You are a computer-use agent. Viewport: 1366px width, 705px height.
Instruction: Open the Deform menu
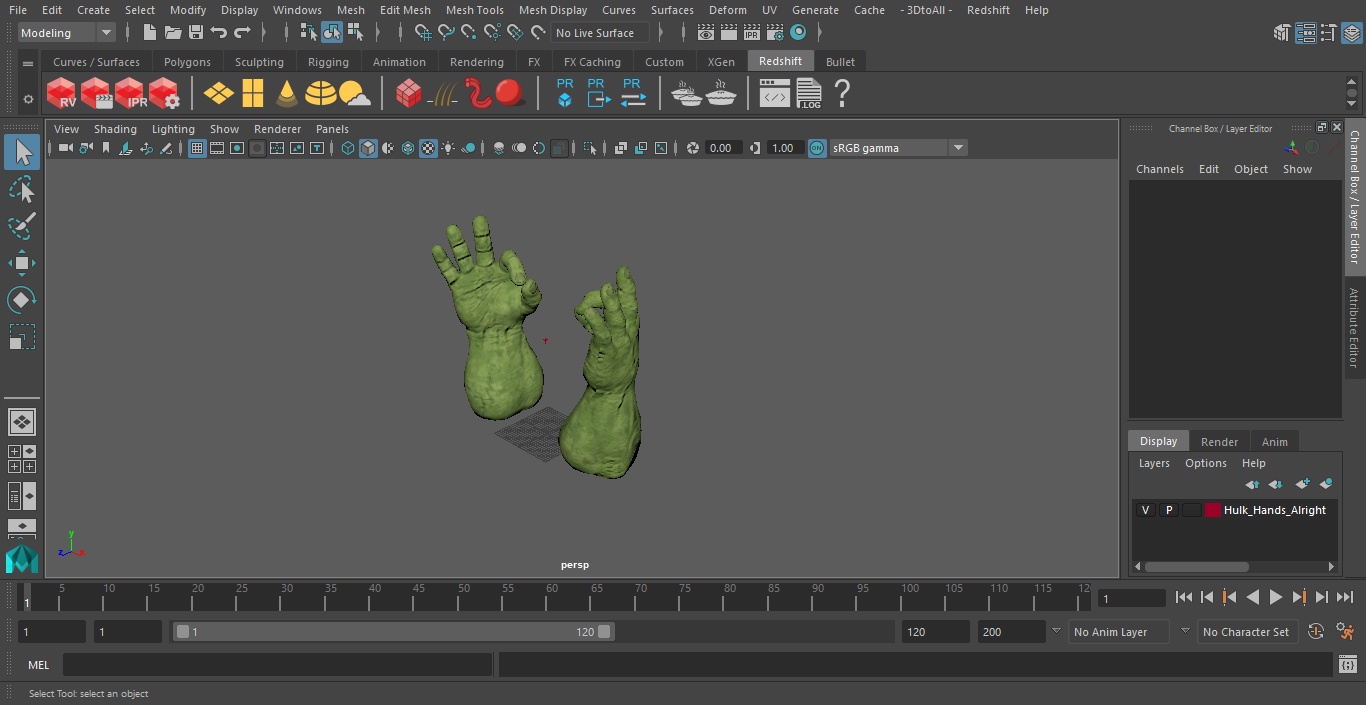coord(727,10)
